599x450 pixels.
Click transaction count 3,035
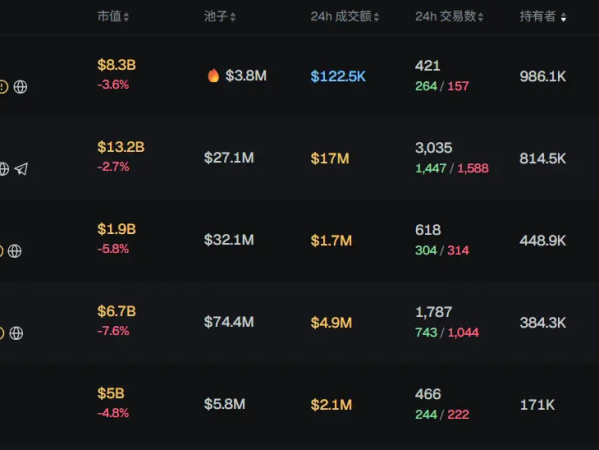[x=434, y=148]
